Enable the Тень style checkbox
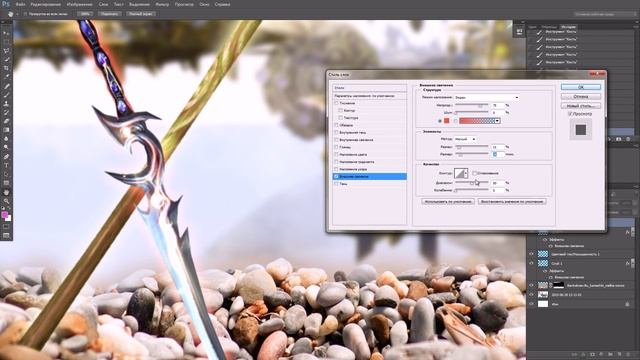The width and height of the screenshot is (640, 360). (x=336, y=184)
